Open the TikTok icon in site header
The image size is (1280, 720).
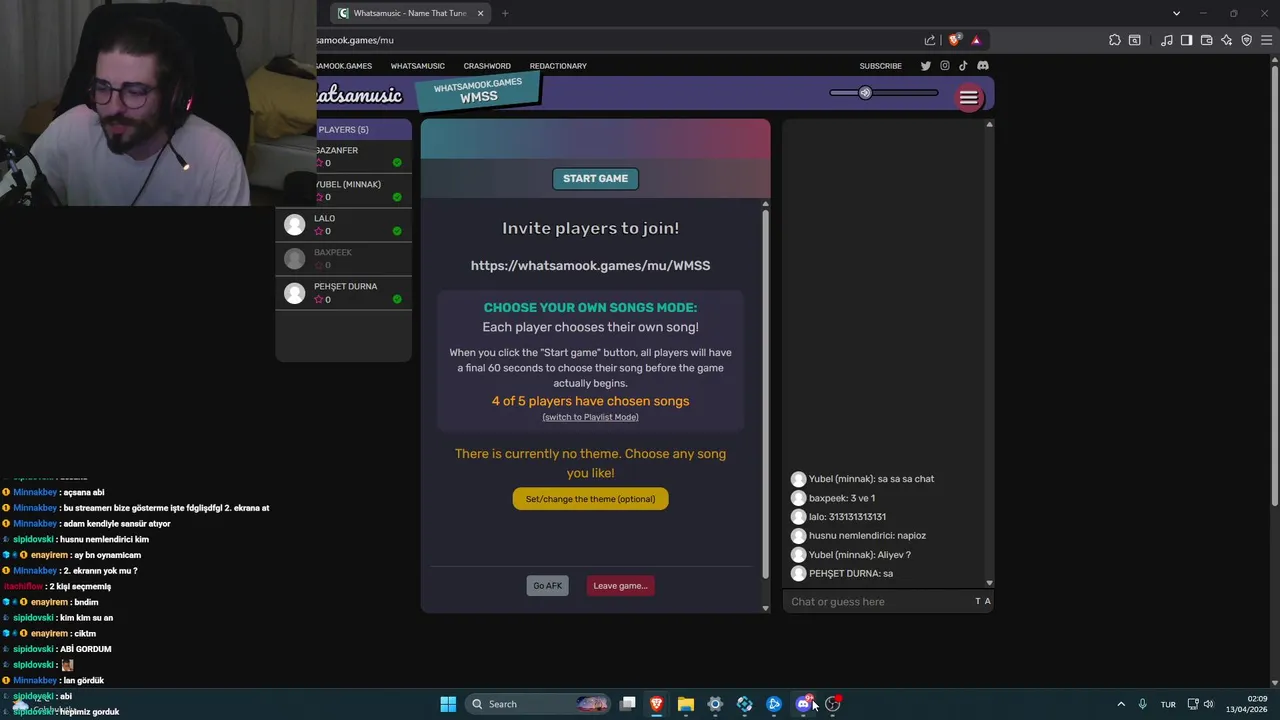[x=963, y=66]
